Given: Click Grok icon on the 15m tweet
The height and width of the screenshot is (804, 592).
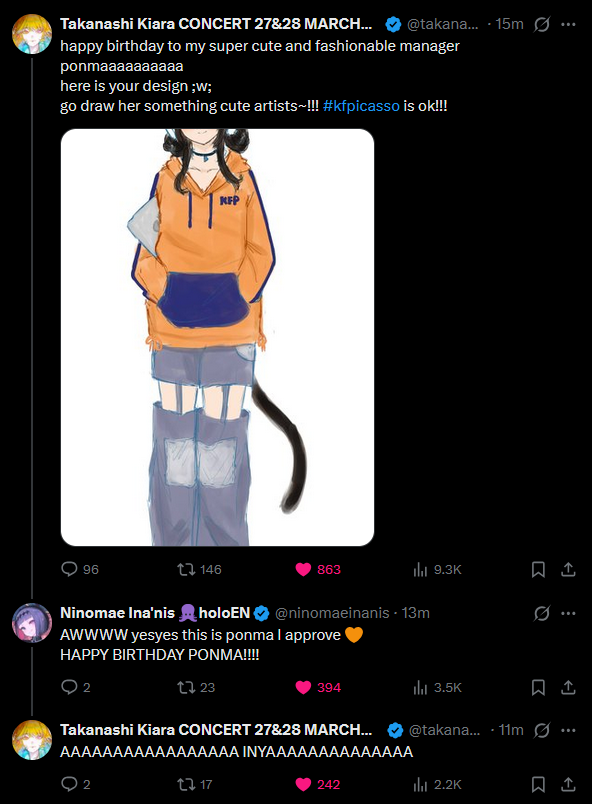Looking at the screenshot, I should point(542,24).
